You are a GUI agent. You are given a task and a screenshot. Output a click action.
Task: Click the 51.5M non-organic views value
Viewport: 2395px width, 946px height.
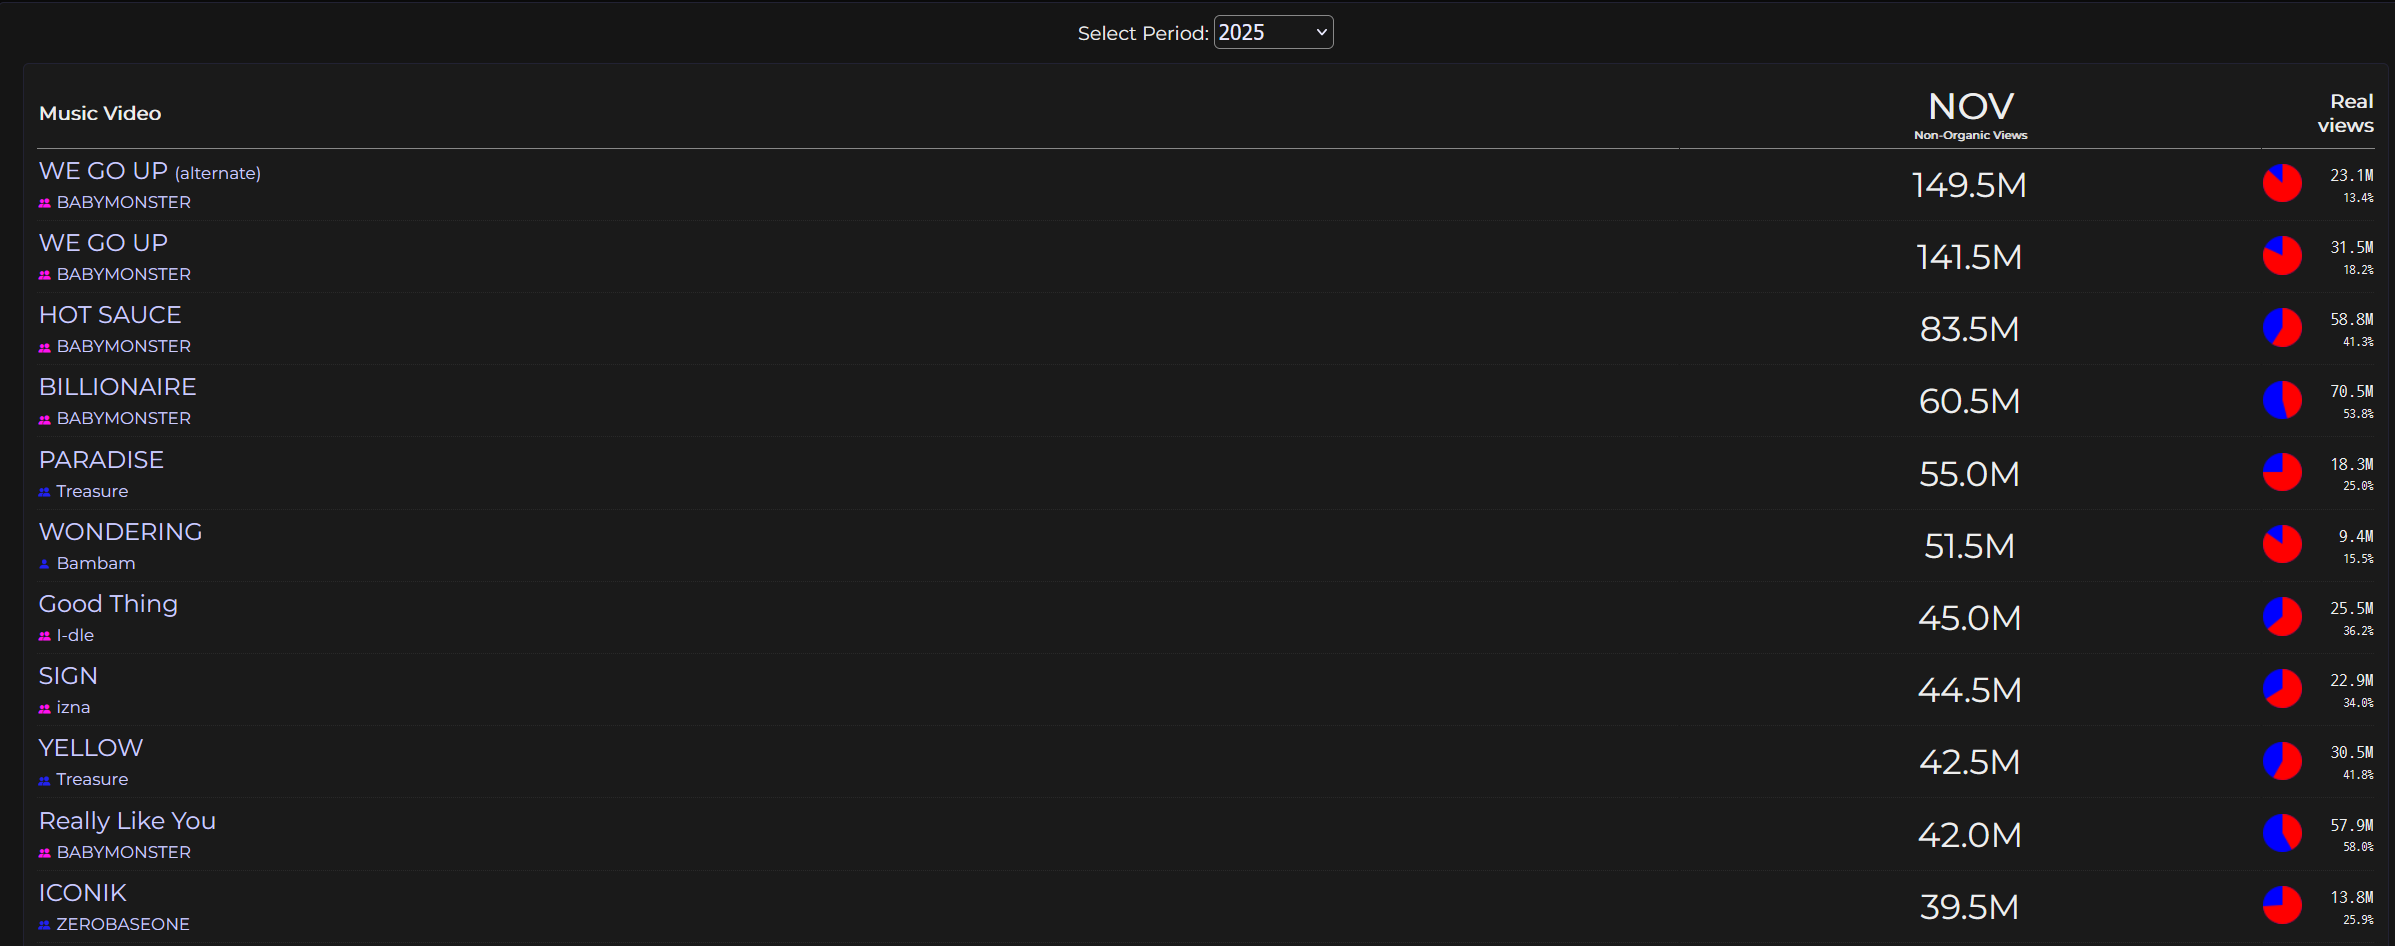point(1970,546)
